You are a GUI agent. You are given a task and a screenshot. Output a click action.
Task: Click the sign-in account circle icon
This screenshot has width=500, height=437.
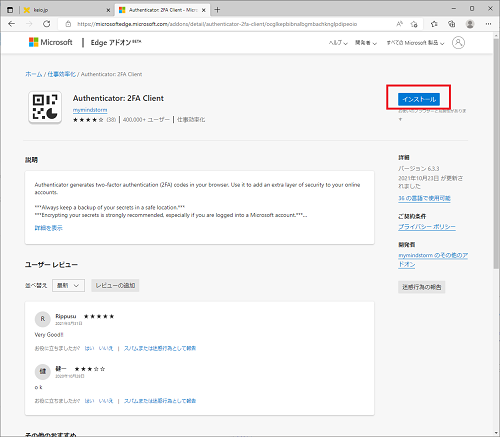(x=458, y=43)
